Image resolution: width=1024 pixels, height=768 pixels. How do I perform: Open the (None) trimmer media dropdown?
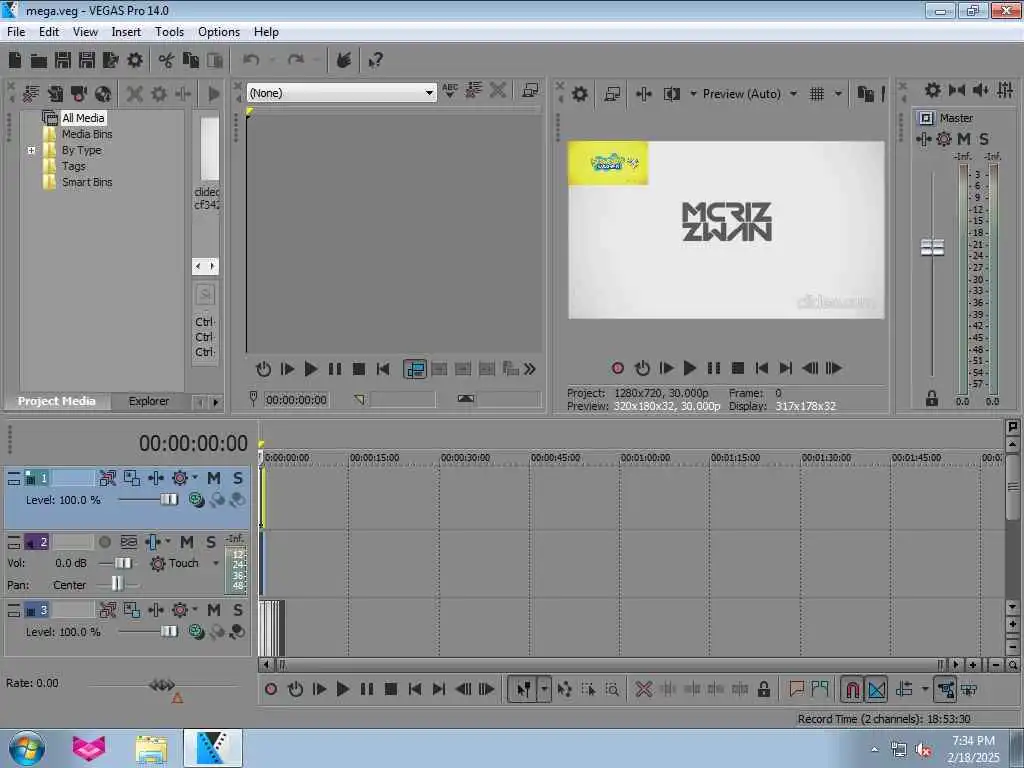click(x=429, y=93)
